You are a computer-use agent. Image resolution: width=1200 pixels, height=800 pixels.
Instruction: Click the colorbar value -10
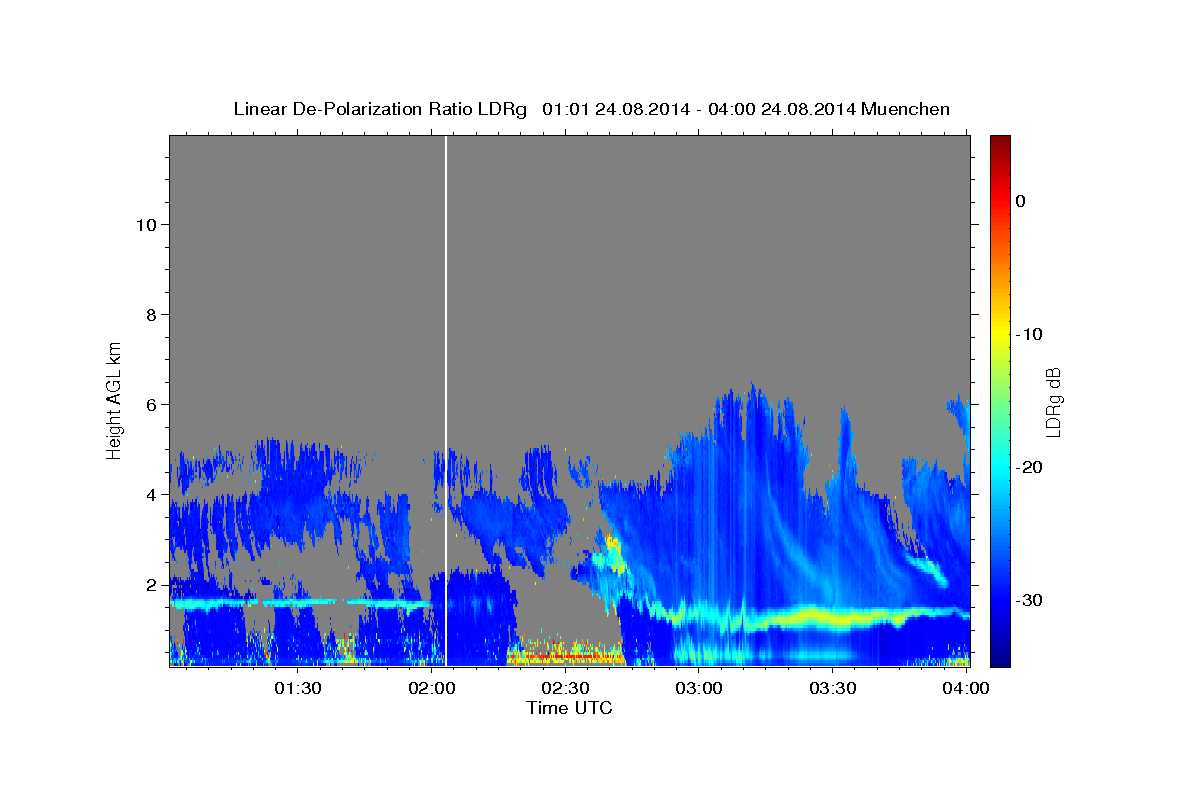click(1028, 334)
